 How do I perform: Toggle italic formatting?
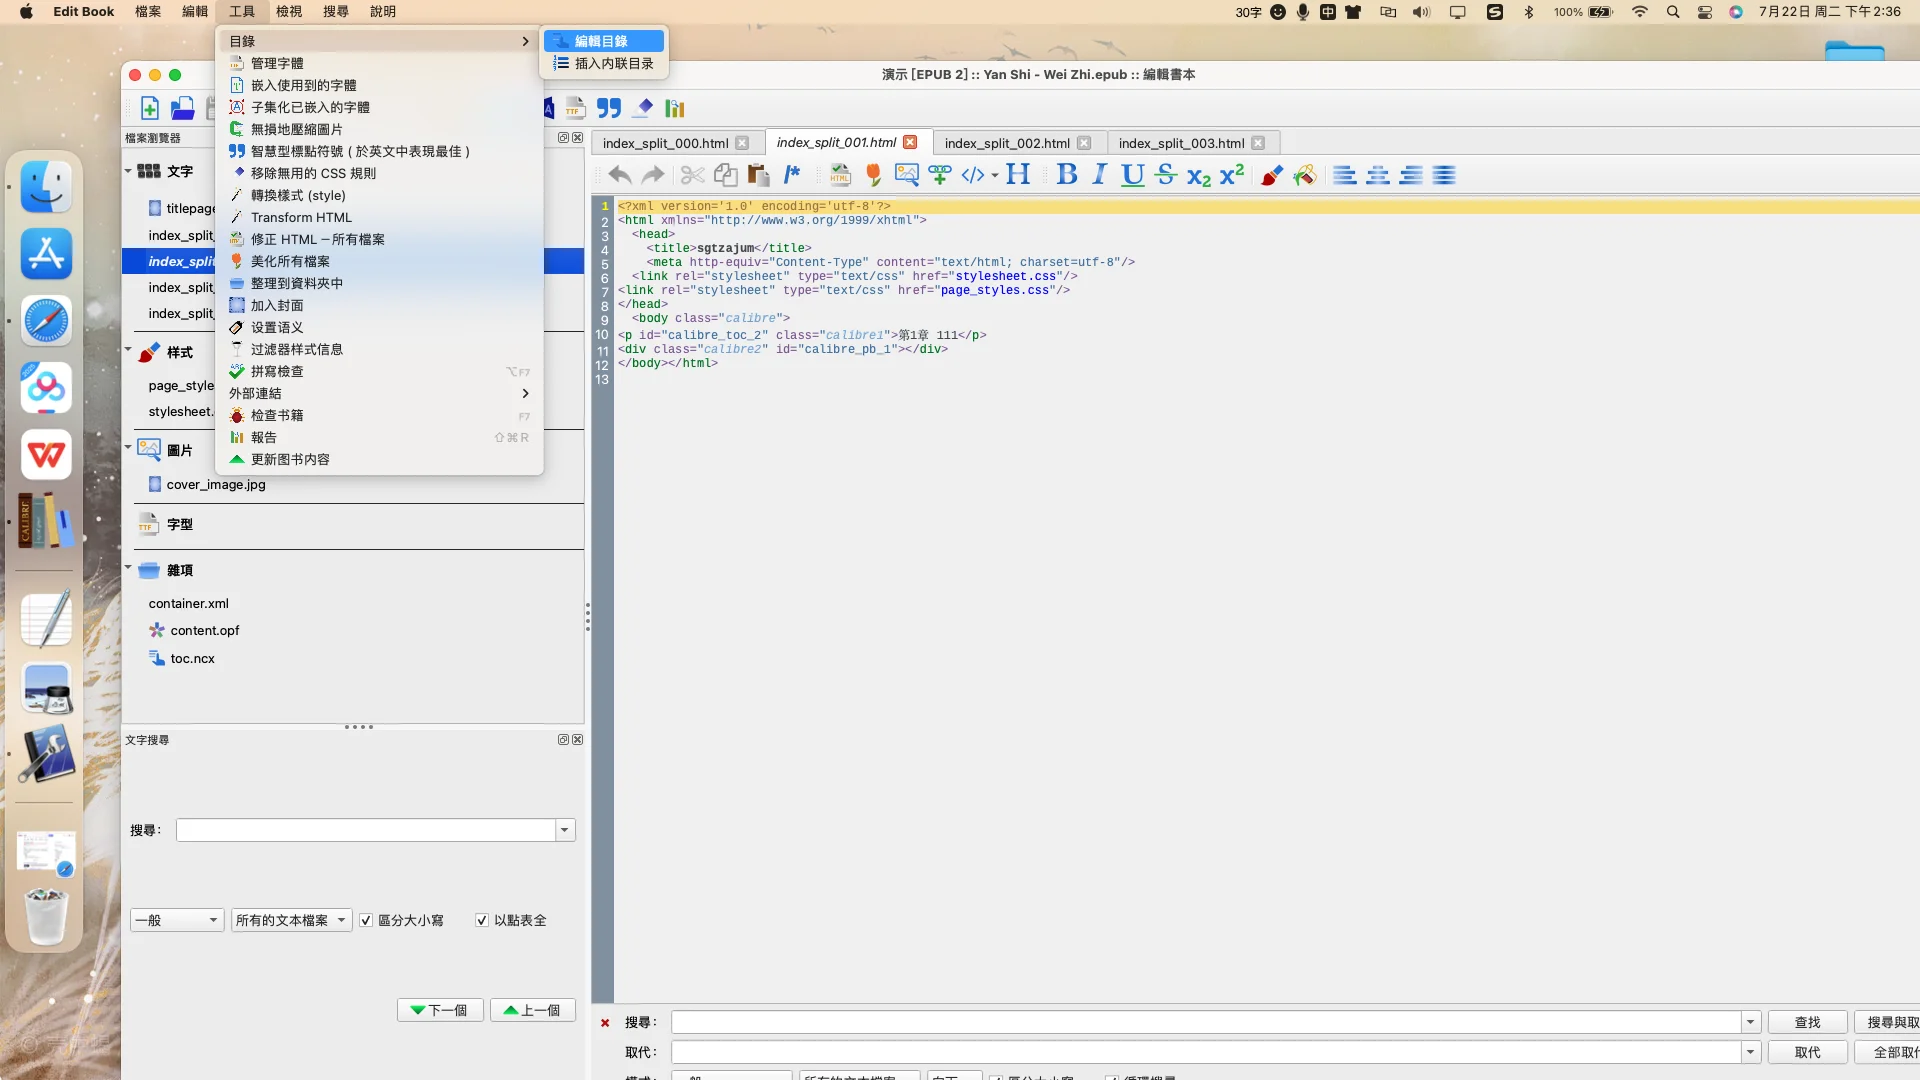coord(1100,175)
